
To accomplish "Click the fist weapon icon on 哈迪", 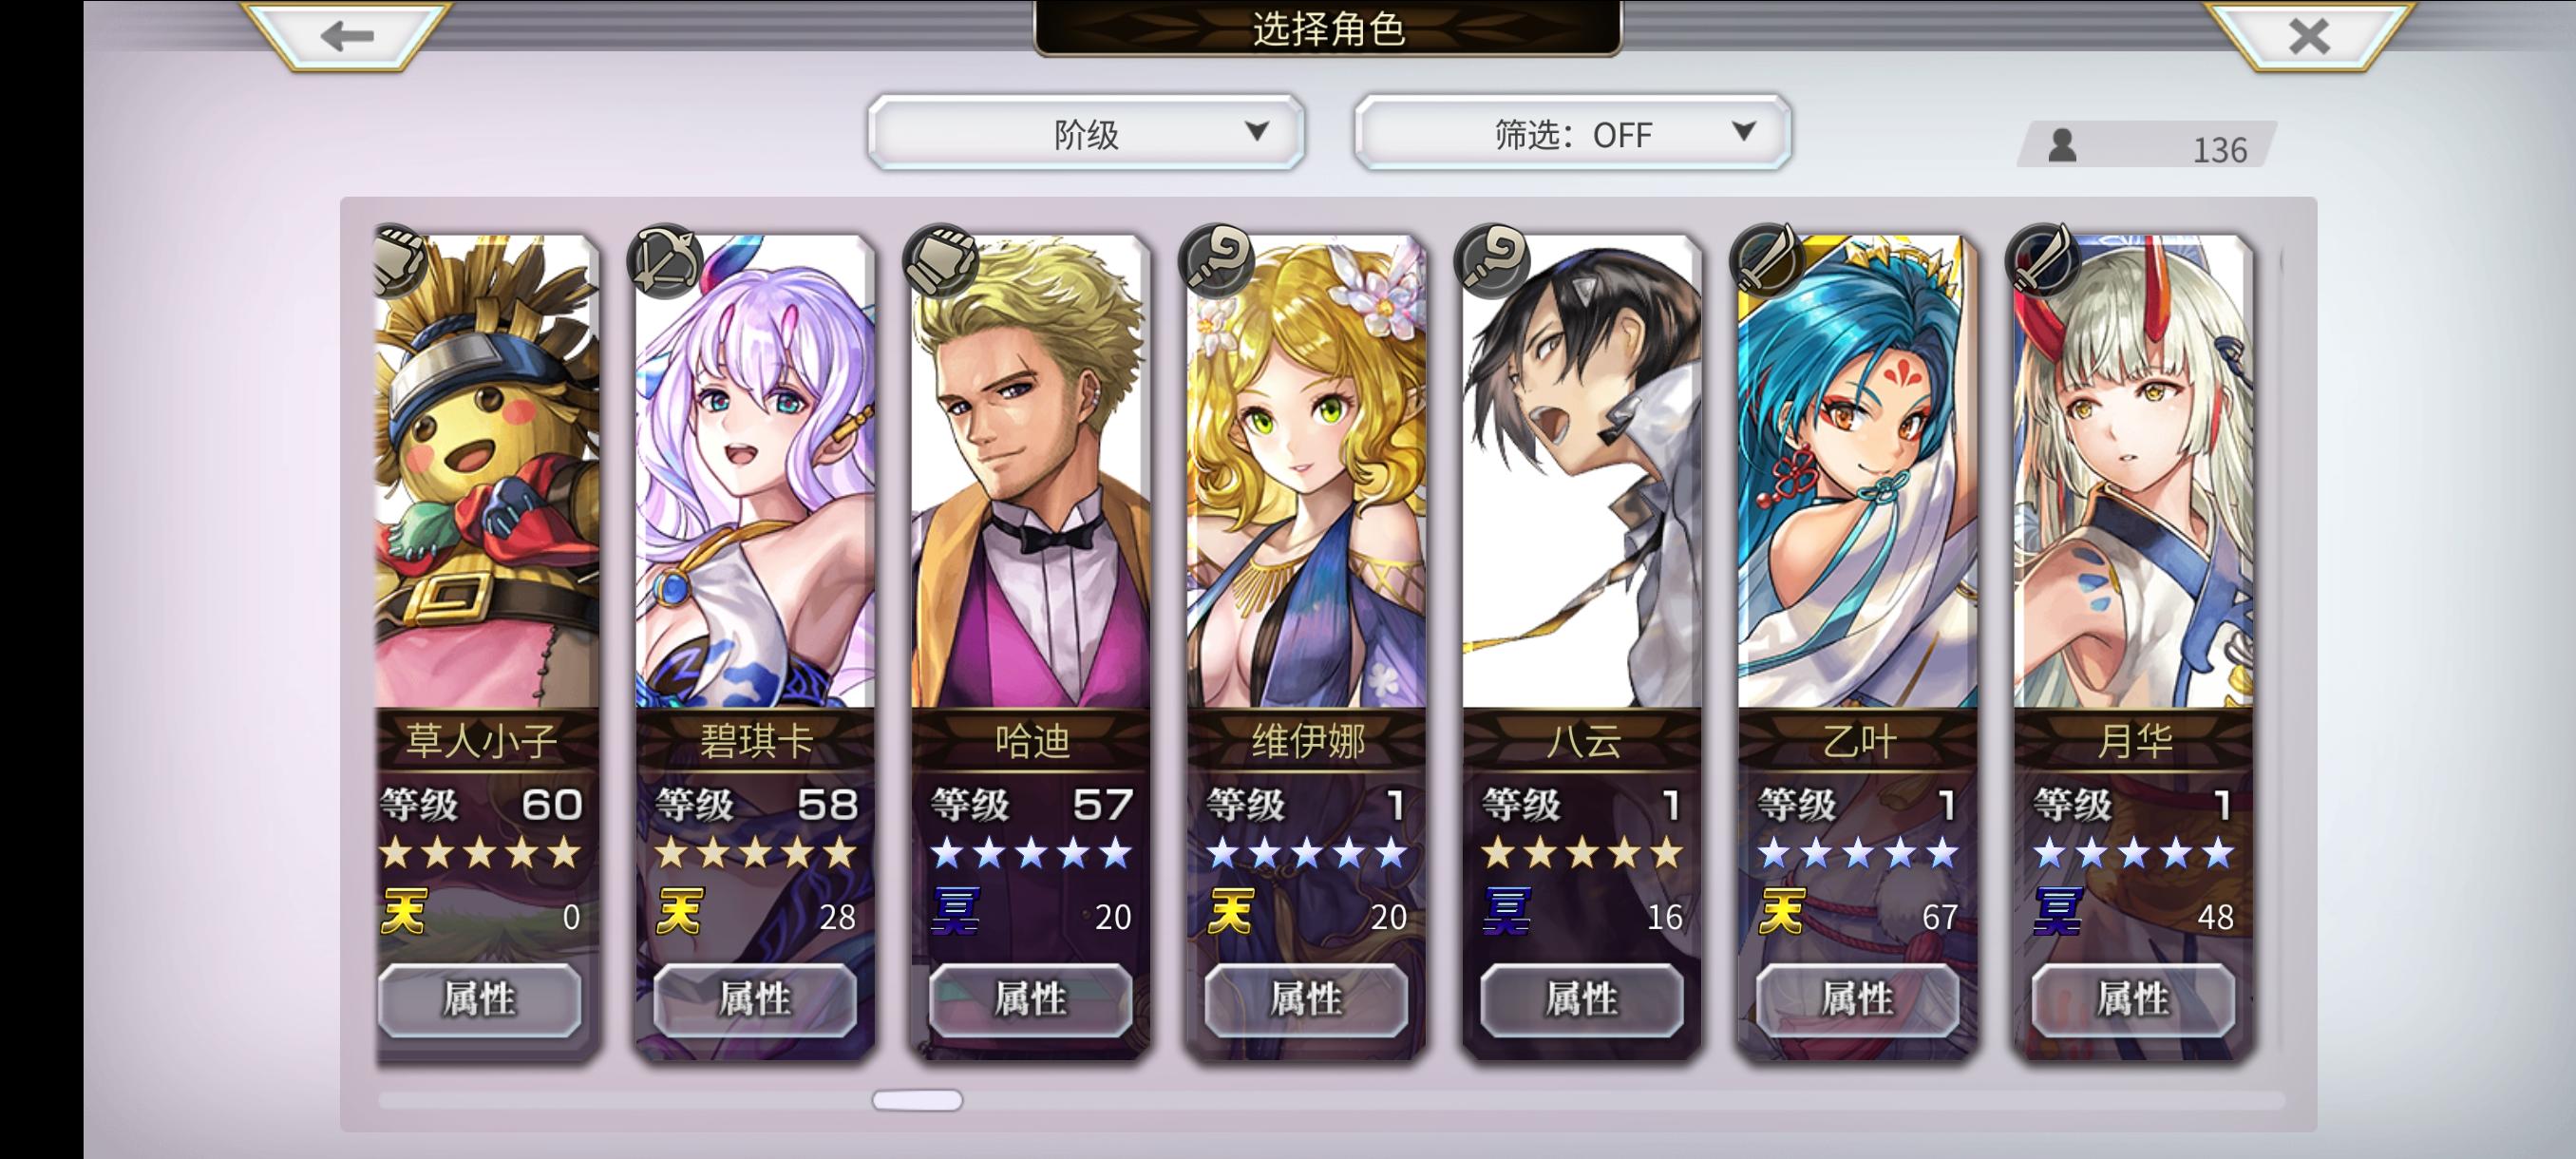I will pyautogui.click(x=941, y=260).
